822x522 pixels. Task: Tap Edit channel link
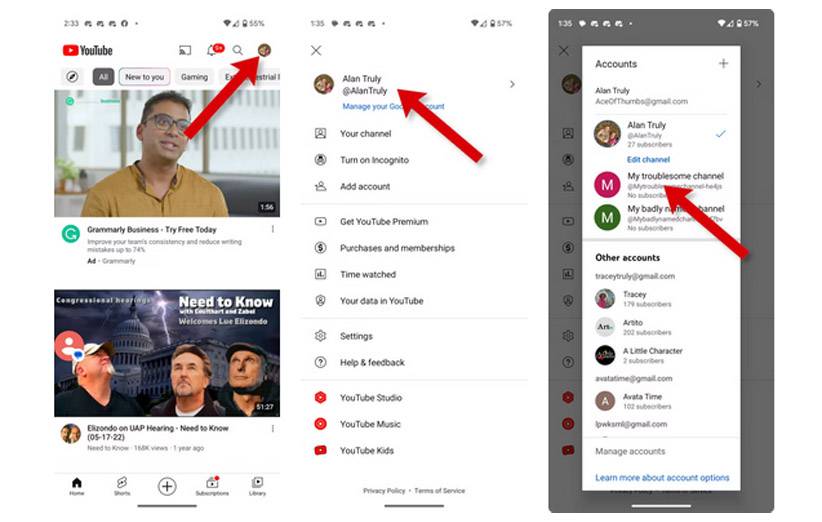point(648,159)
